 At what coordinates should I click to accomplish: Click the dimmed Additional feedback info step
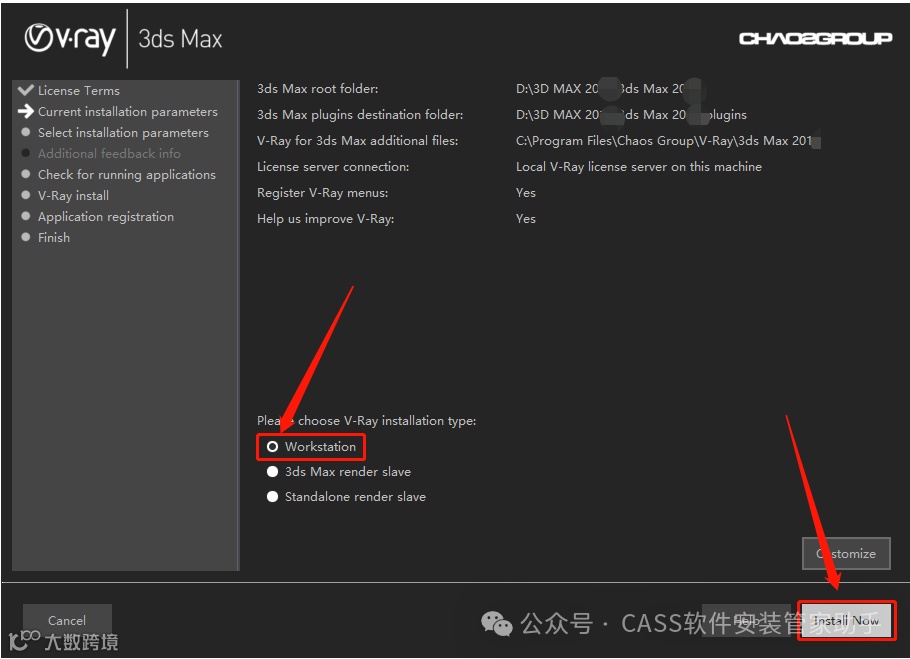point(109,154)
